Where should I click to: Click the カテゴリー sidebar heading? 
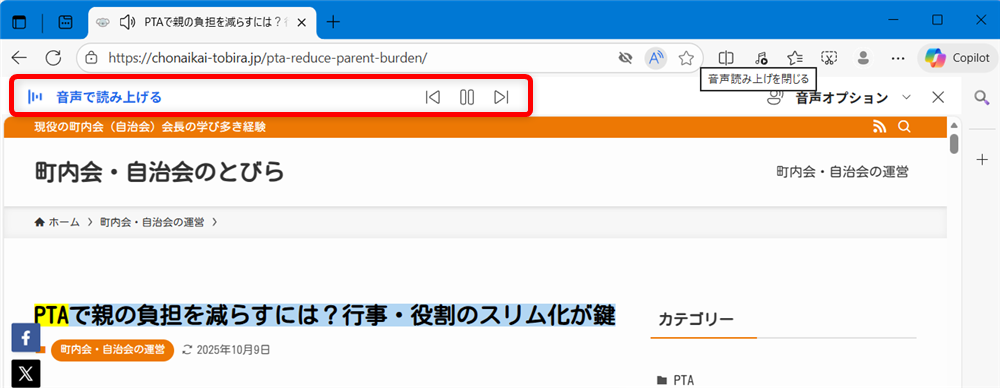click(696, 318)
